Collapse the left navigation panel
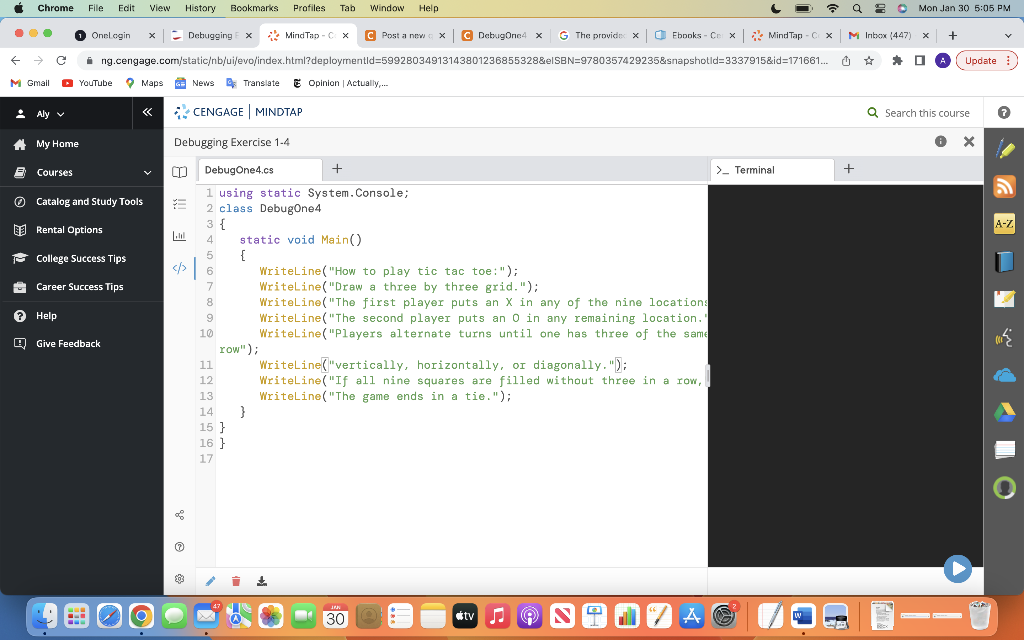Viewport: 1024px width, 640px height. coord(146,112)
